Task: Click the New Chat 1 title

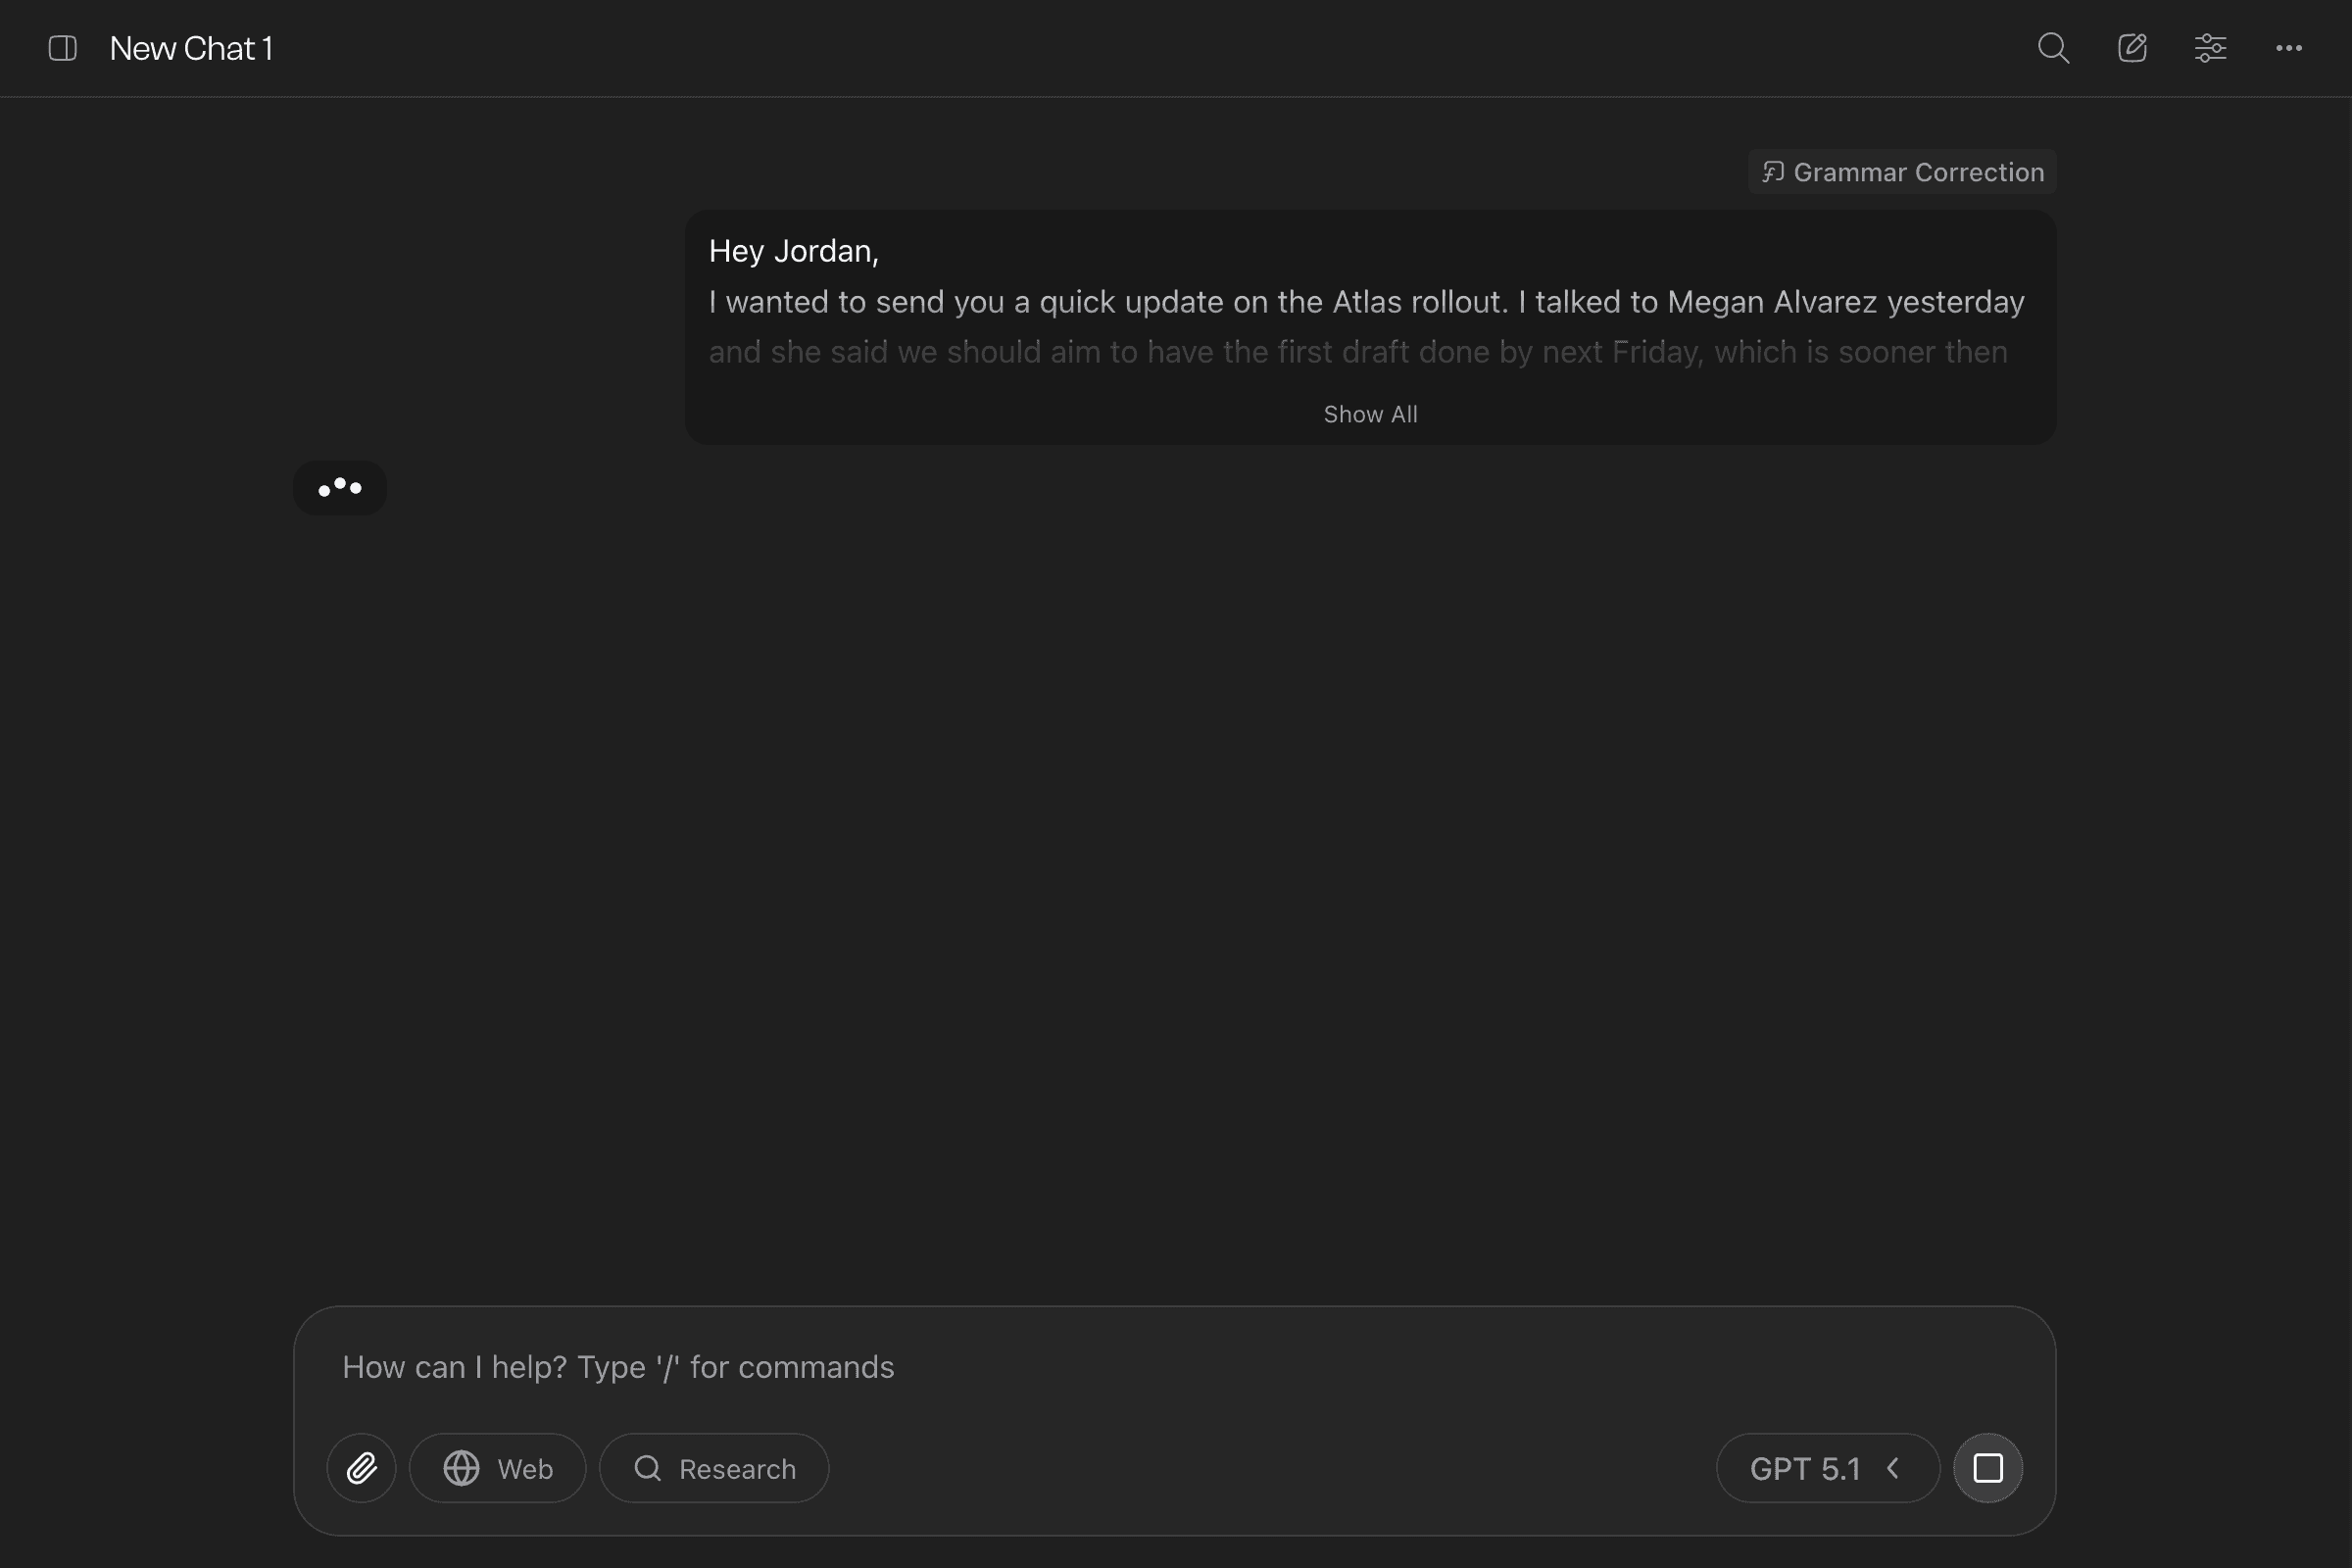Action: pos(191,48)
